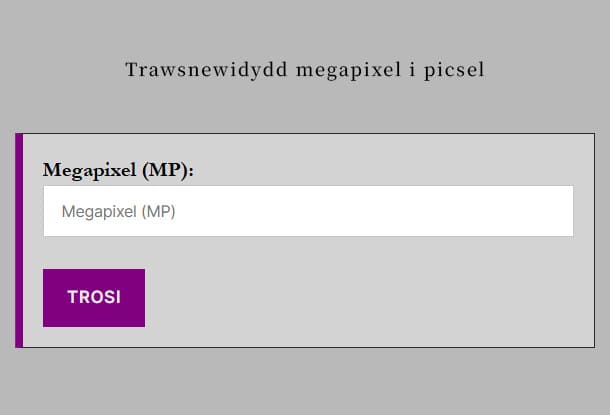This screenshot has width=610, height=415.
Task: Click the word "picsel" in the heading
Action: pyautogui.click(x=458, y=70)
